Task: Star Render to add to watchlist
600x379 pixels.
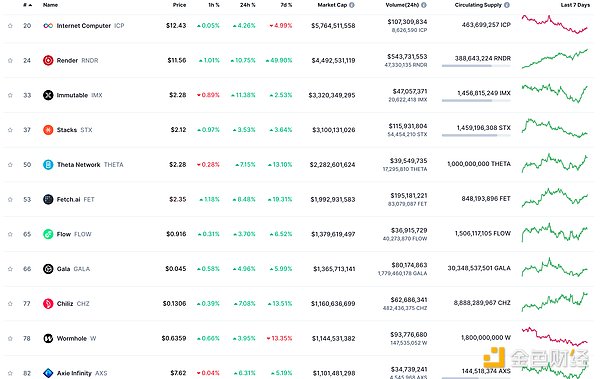Action: (x=10, y=60)
